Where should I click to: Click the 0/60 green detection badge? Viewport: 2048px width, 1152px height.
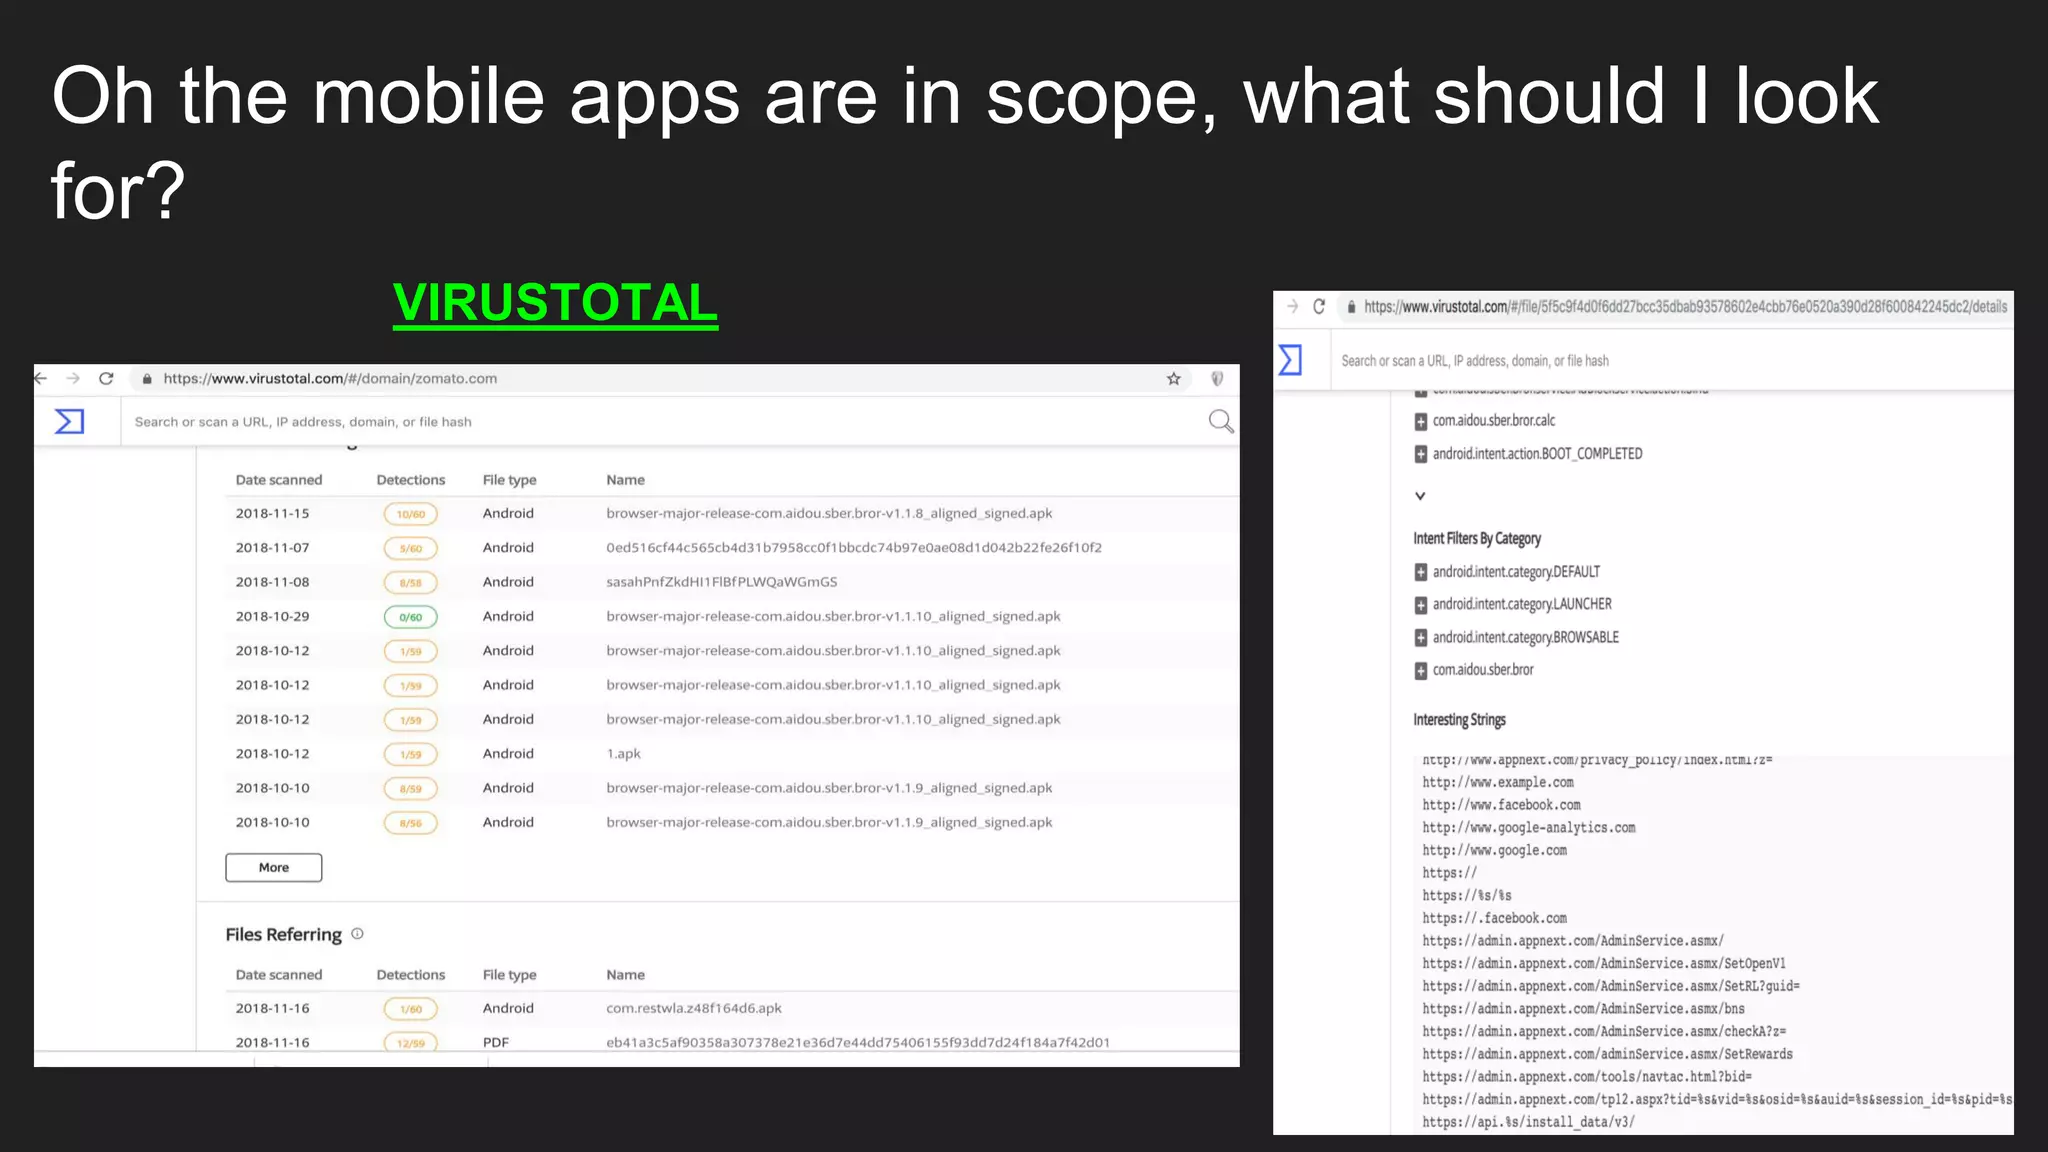click(x=410, y=617)
